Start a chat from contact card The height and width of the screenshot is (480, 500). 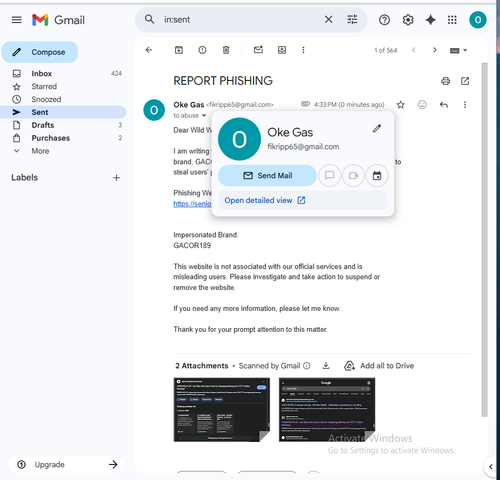point(329,176)
